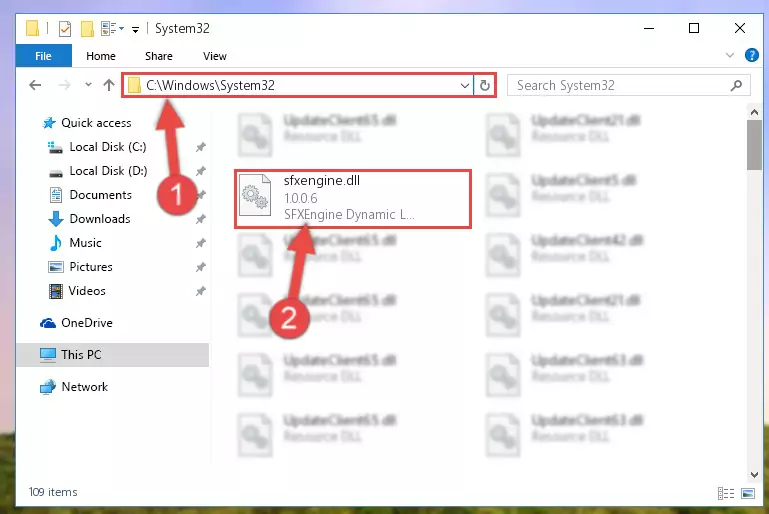Image resolution: width=769 pixels, height=514 pixels.
Task: Click the scrollbar up arrow
Action: pyautogui.click(x=754, y=112)
